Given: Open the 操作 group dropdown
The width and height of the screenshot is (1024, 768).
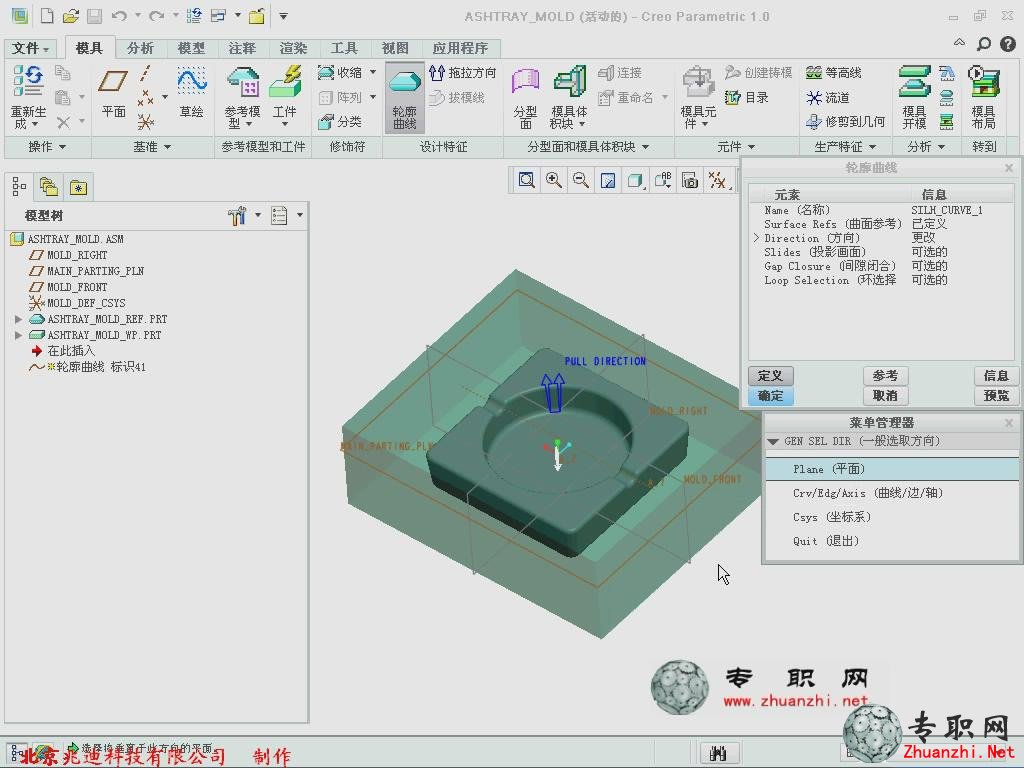Looking at the screenshot, I should coord(47,147).
